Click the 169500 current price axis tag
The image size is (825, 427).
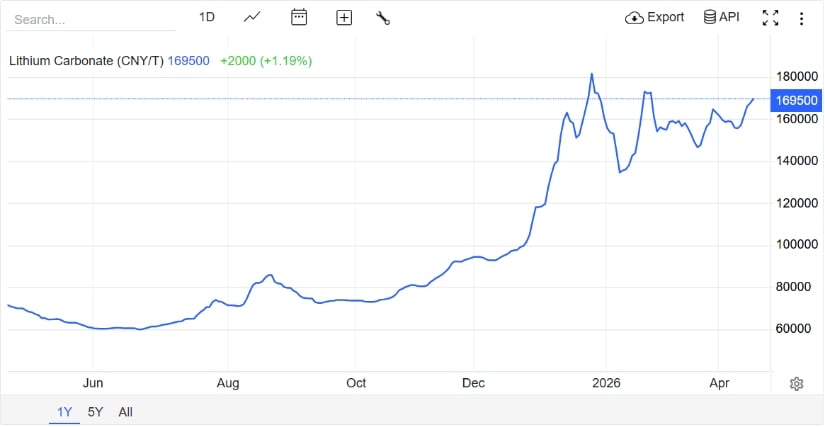[797, 100]
